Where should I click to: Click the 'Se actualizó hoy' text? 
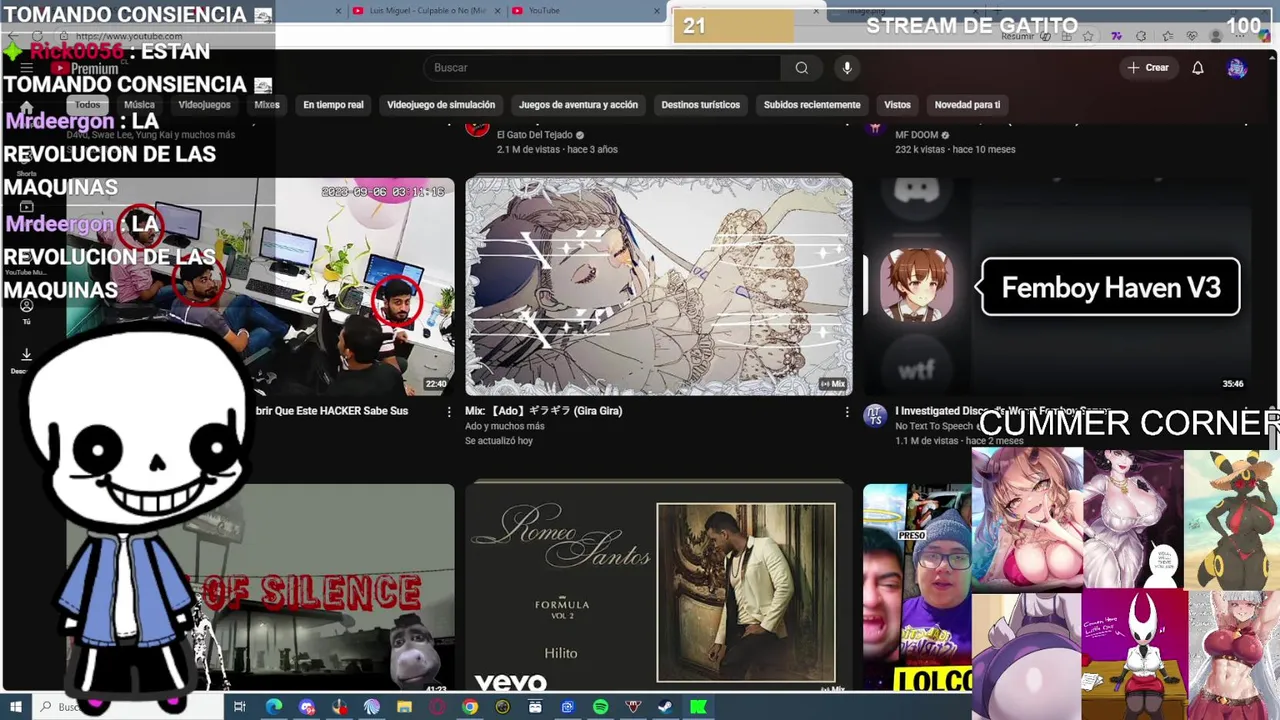tap(499, 441)
